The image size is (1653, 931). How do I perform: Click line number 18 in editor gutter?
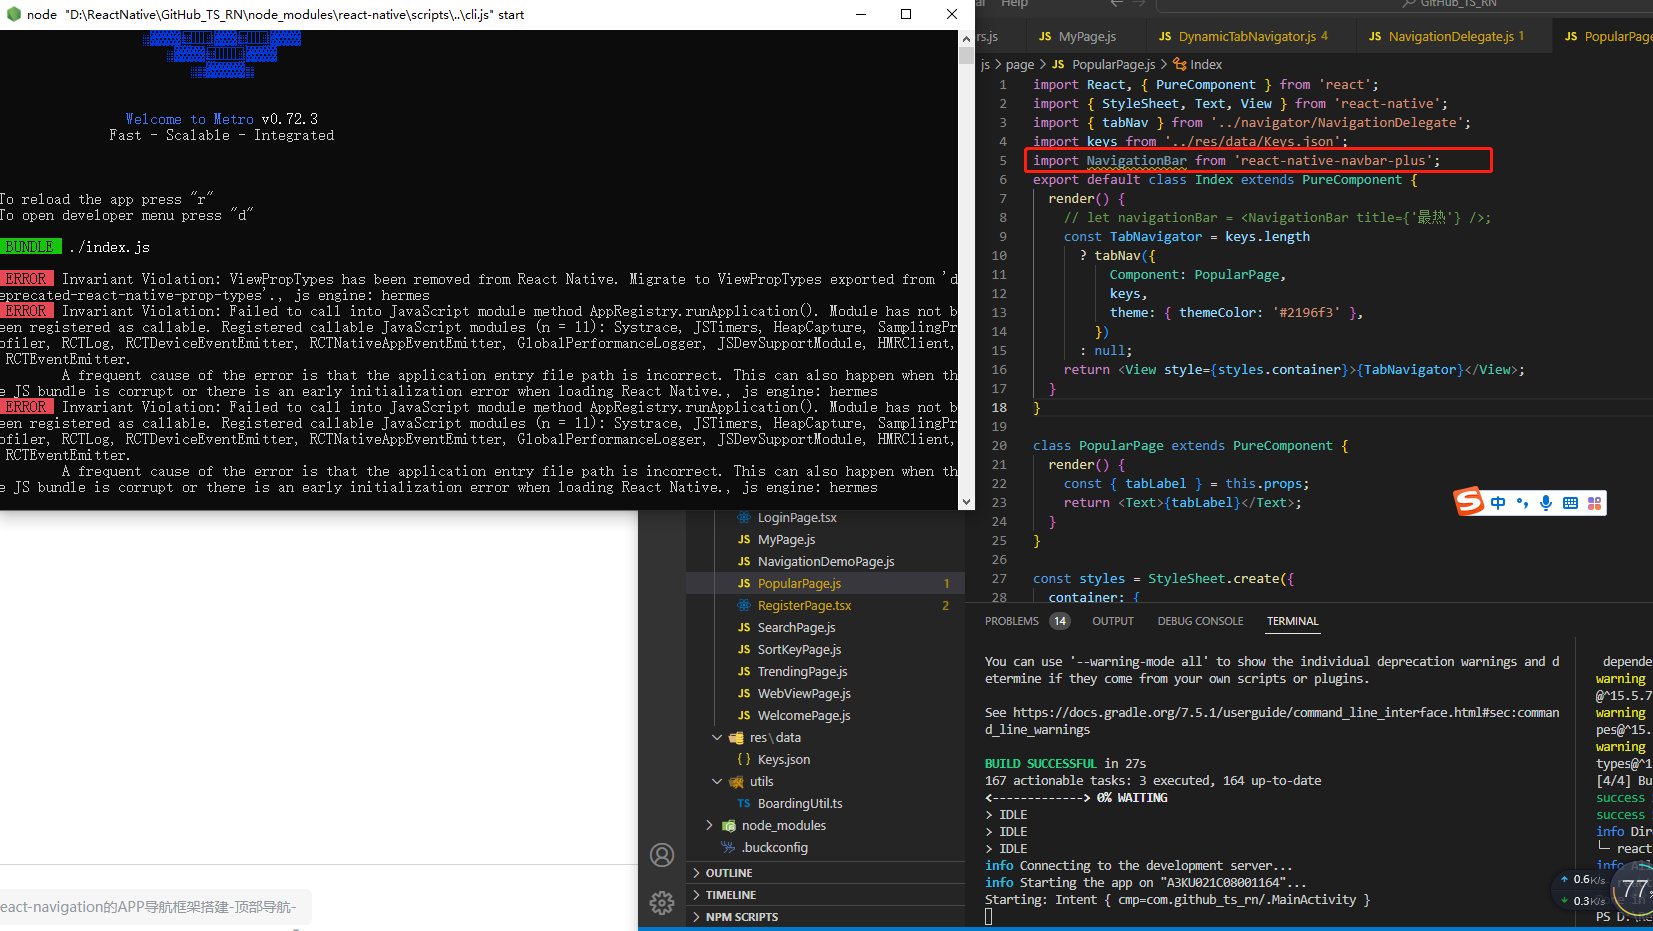pyautogui.click(x=999, y=408)
